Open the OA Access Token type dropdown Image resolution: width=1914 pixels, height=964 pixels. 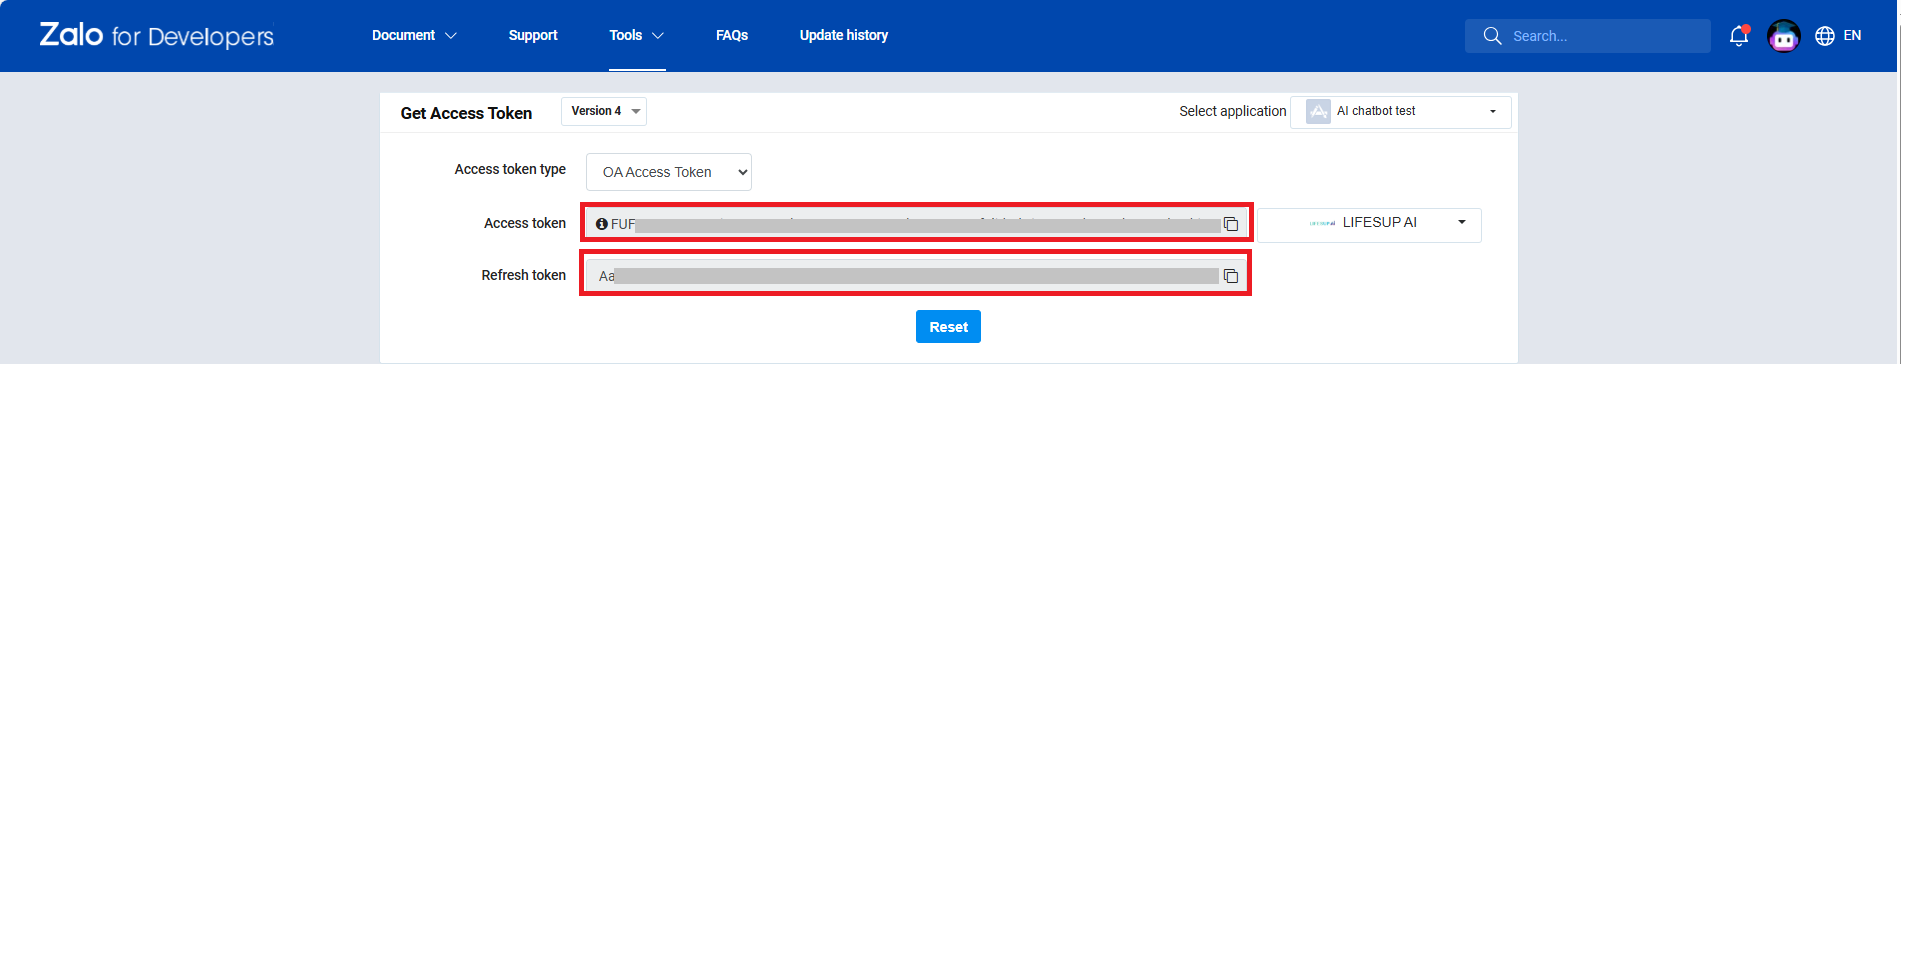668,172
